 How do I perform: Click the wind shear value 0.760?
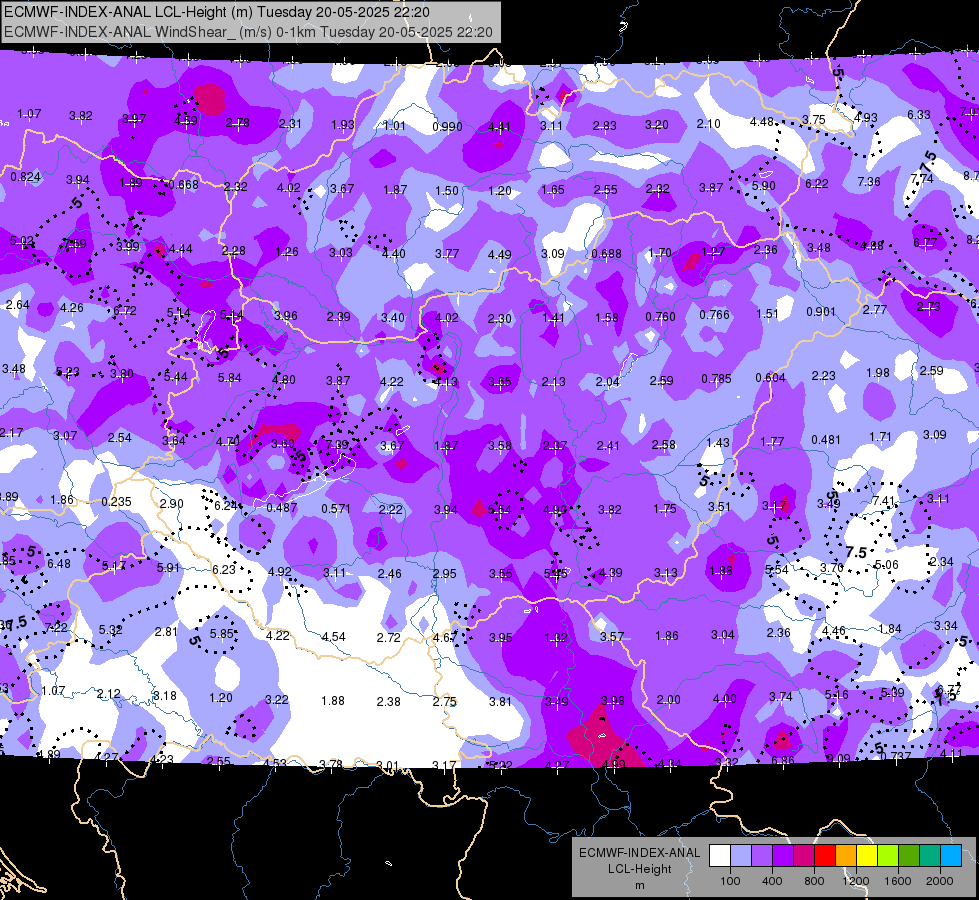coord(660,317)
